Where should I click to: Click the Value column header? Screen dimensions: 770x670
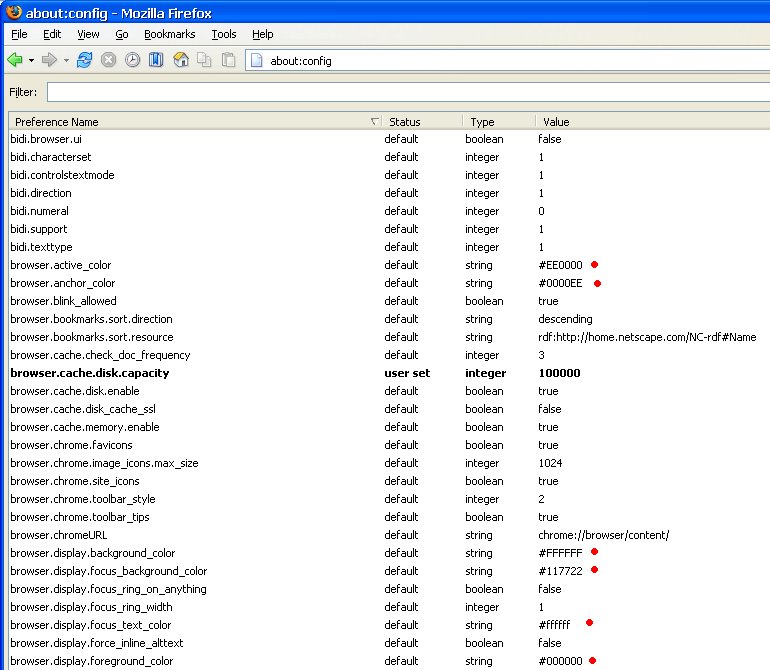click(556, 121)
